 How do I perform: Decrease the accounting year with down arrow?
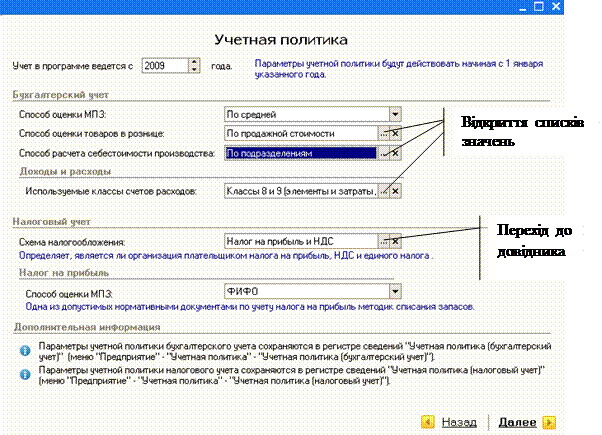point(193,70)
